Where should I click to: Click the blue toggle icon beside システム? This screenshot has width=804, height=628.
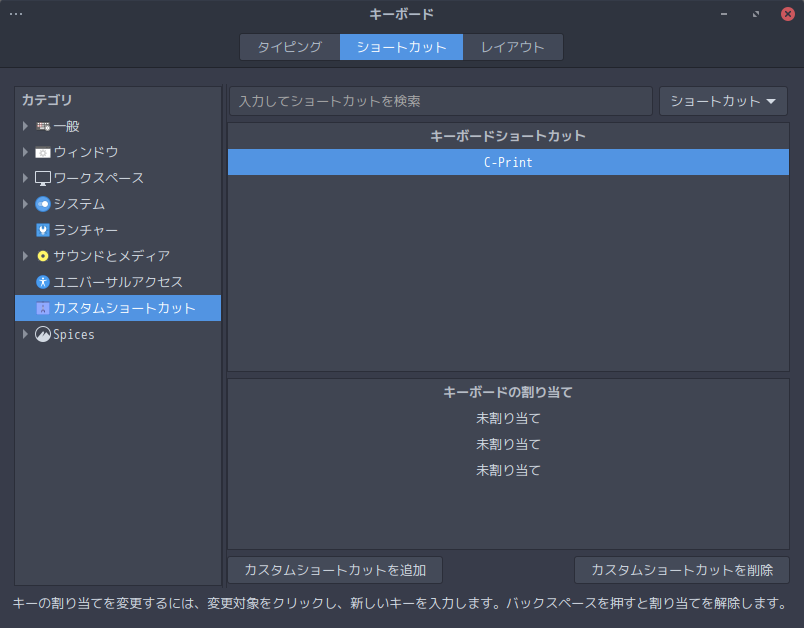(43, 204)
